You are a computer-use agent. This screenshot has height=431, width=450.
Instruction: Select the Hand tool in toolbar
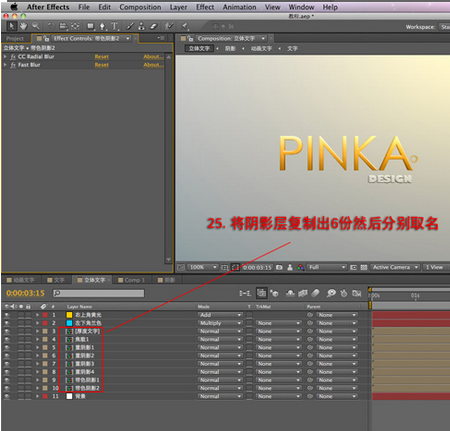pos(23,26)
